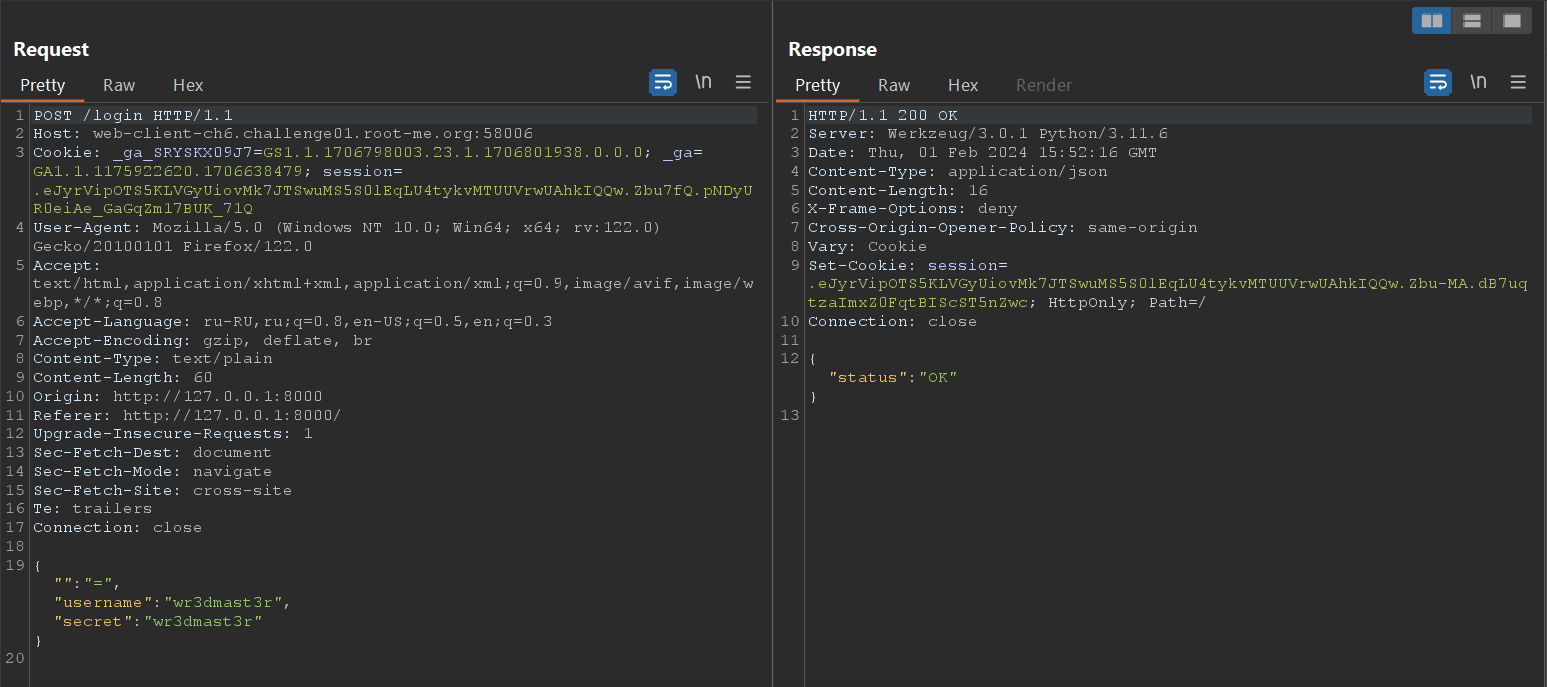The height and width of the screenshot is (687, 1547).
Task: Select the Request Pretty tab
Action: tap(42, 85)
